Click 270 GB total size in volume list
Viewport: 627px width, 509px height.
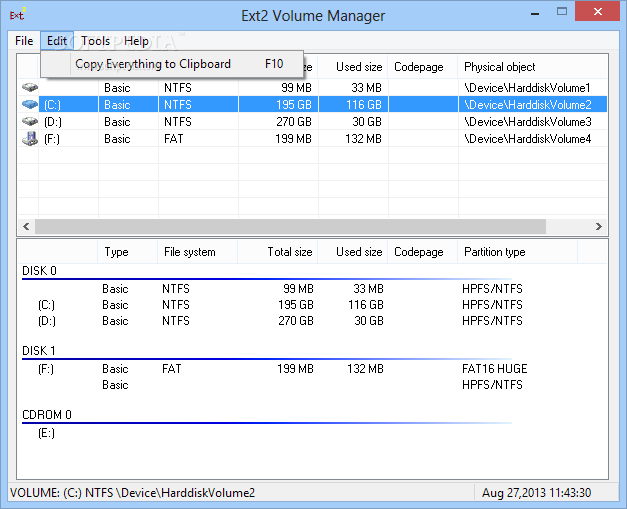click(294, 122)
